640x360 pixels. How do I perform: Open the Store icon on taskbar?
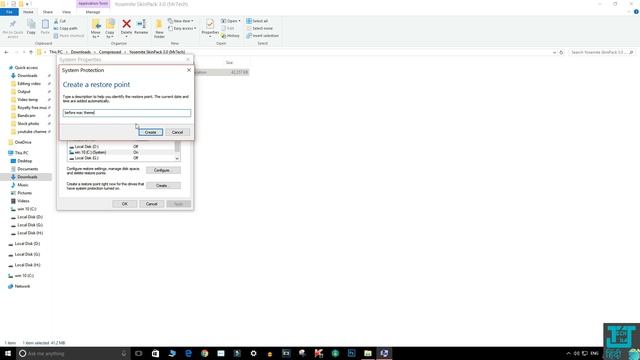tap(155, 353)
